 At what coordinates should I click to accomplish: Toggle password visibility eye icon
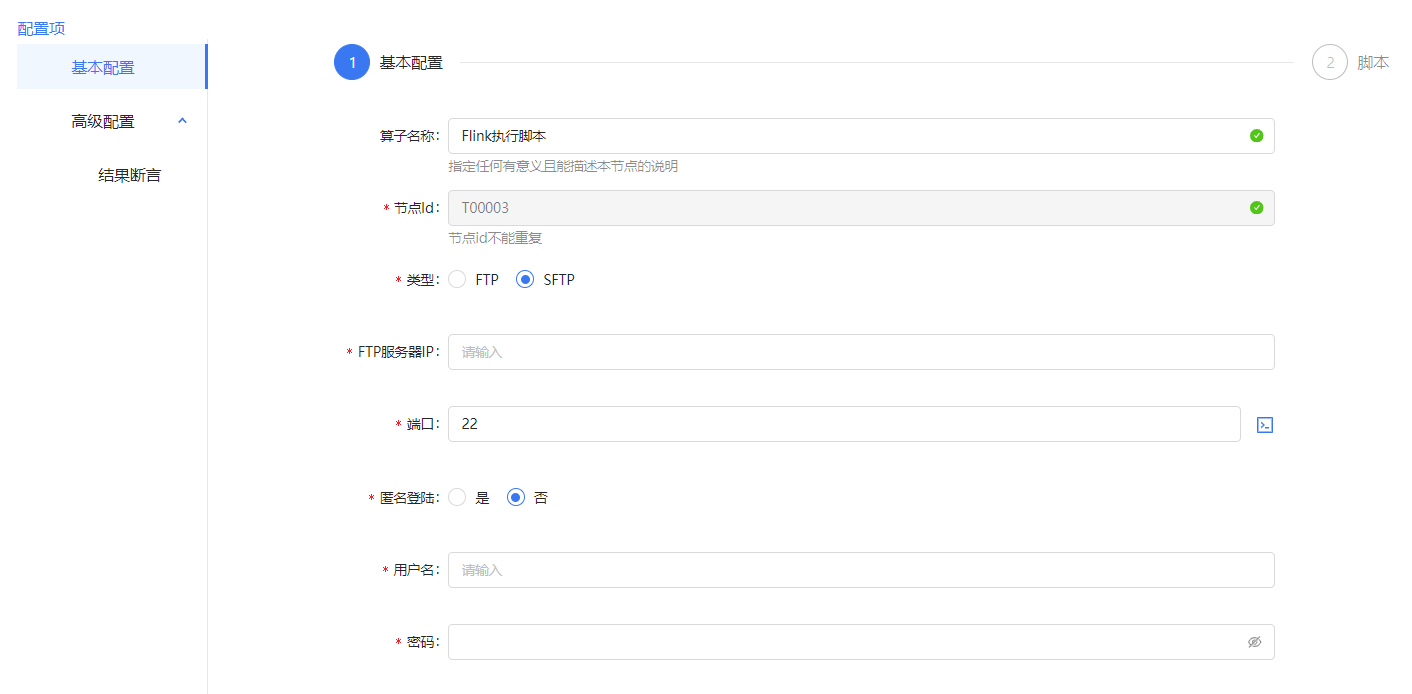(x=1254, y=642)
